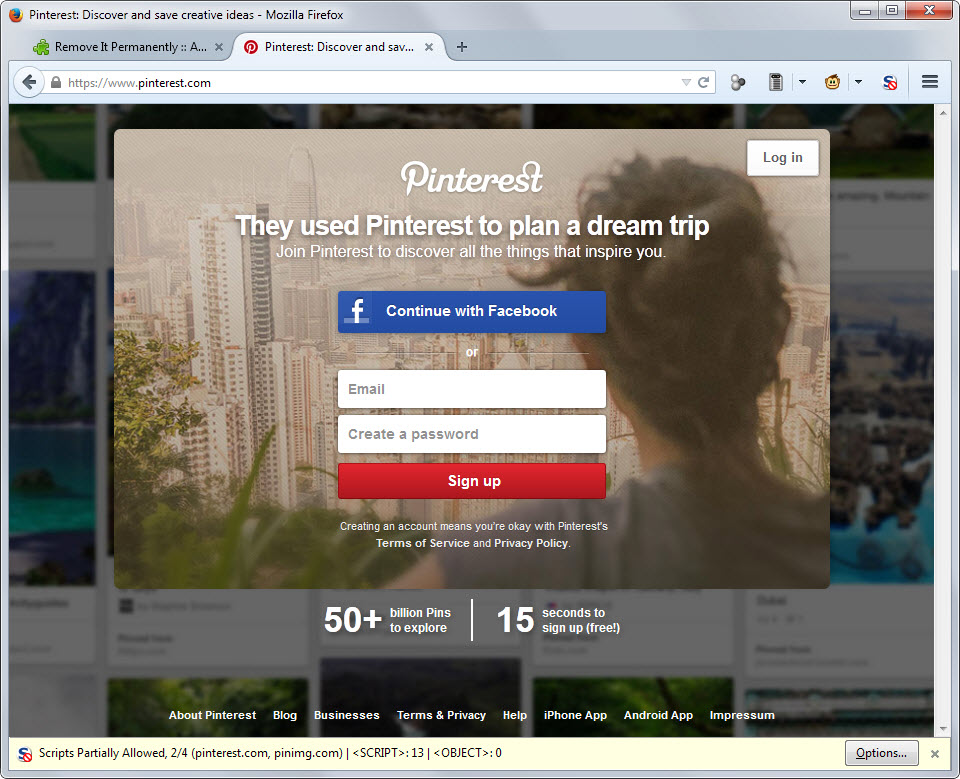Click '15' seconds to sign up text

515,620
